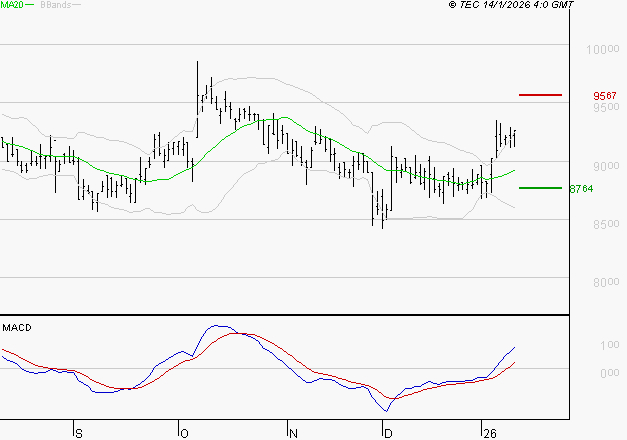
Task: Select the MACD 100 axis label
Action: [x=610, y=345]
